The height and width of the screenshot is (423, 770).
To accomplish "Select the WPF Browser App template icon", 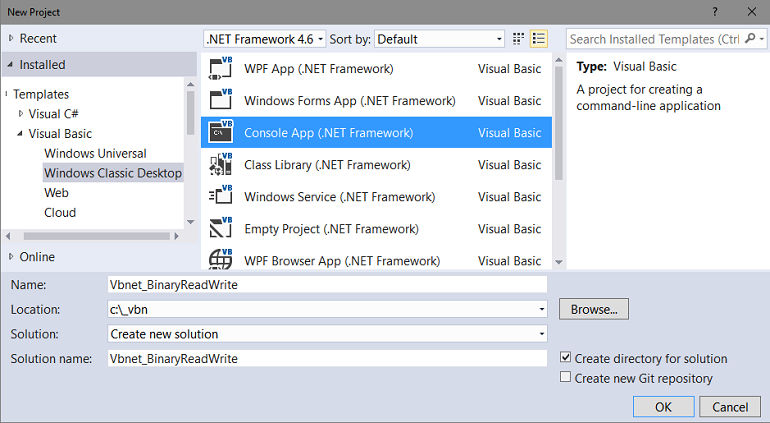I will [x=220, y=259].
